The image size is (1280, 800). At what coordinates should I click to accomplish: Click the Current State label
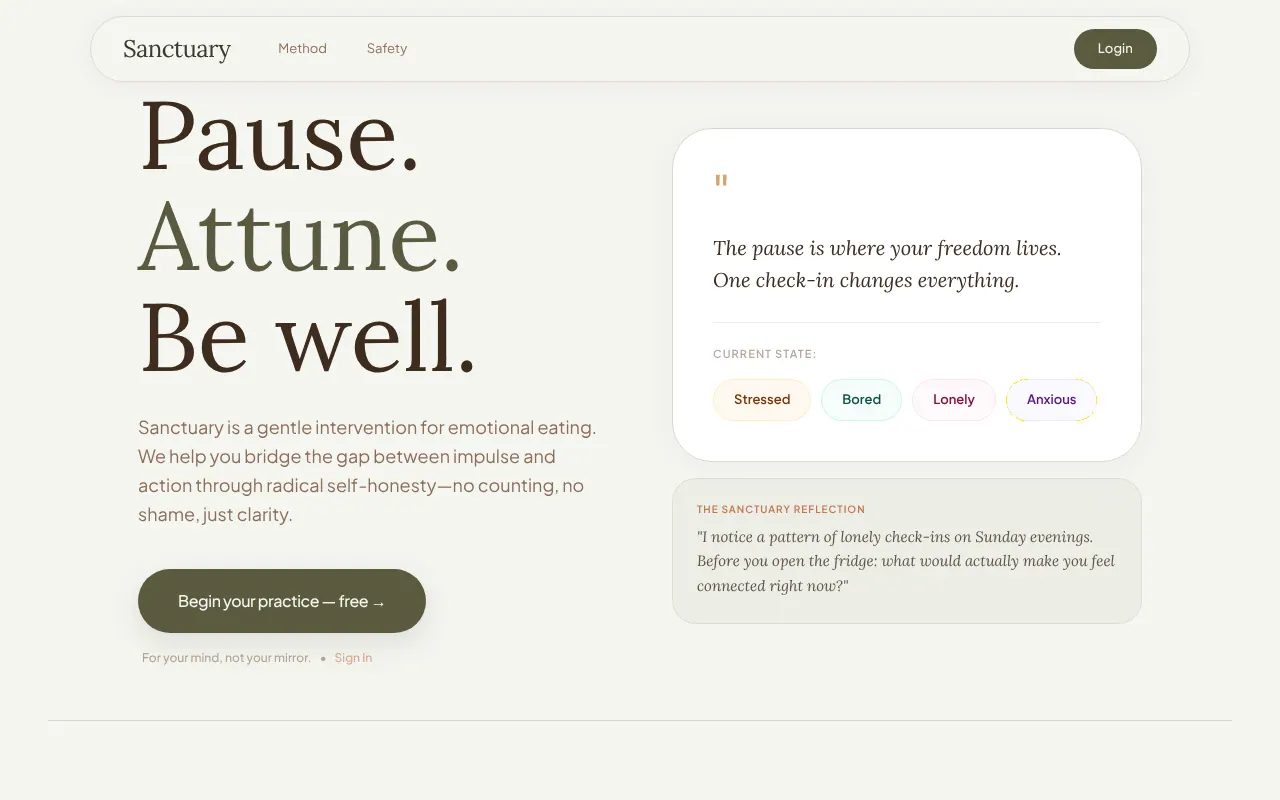(764, 354)
